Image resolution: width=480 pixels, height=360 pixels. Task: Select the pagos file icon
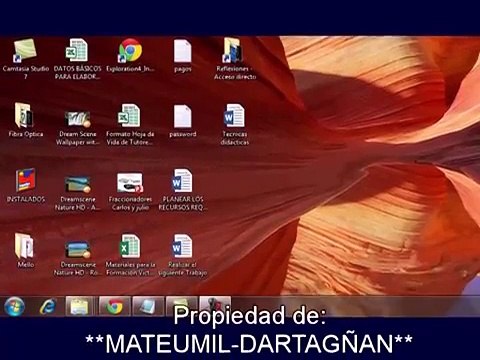coord(183,55)
